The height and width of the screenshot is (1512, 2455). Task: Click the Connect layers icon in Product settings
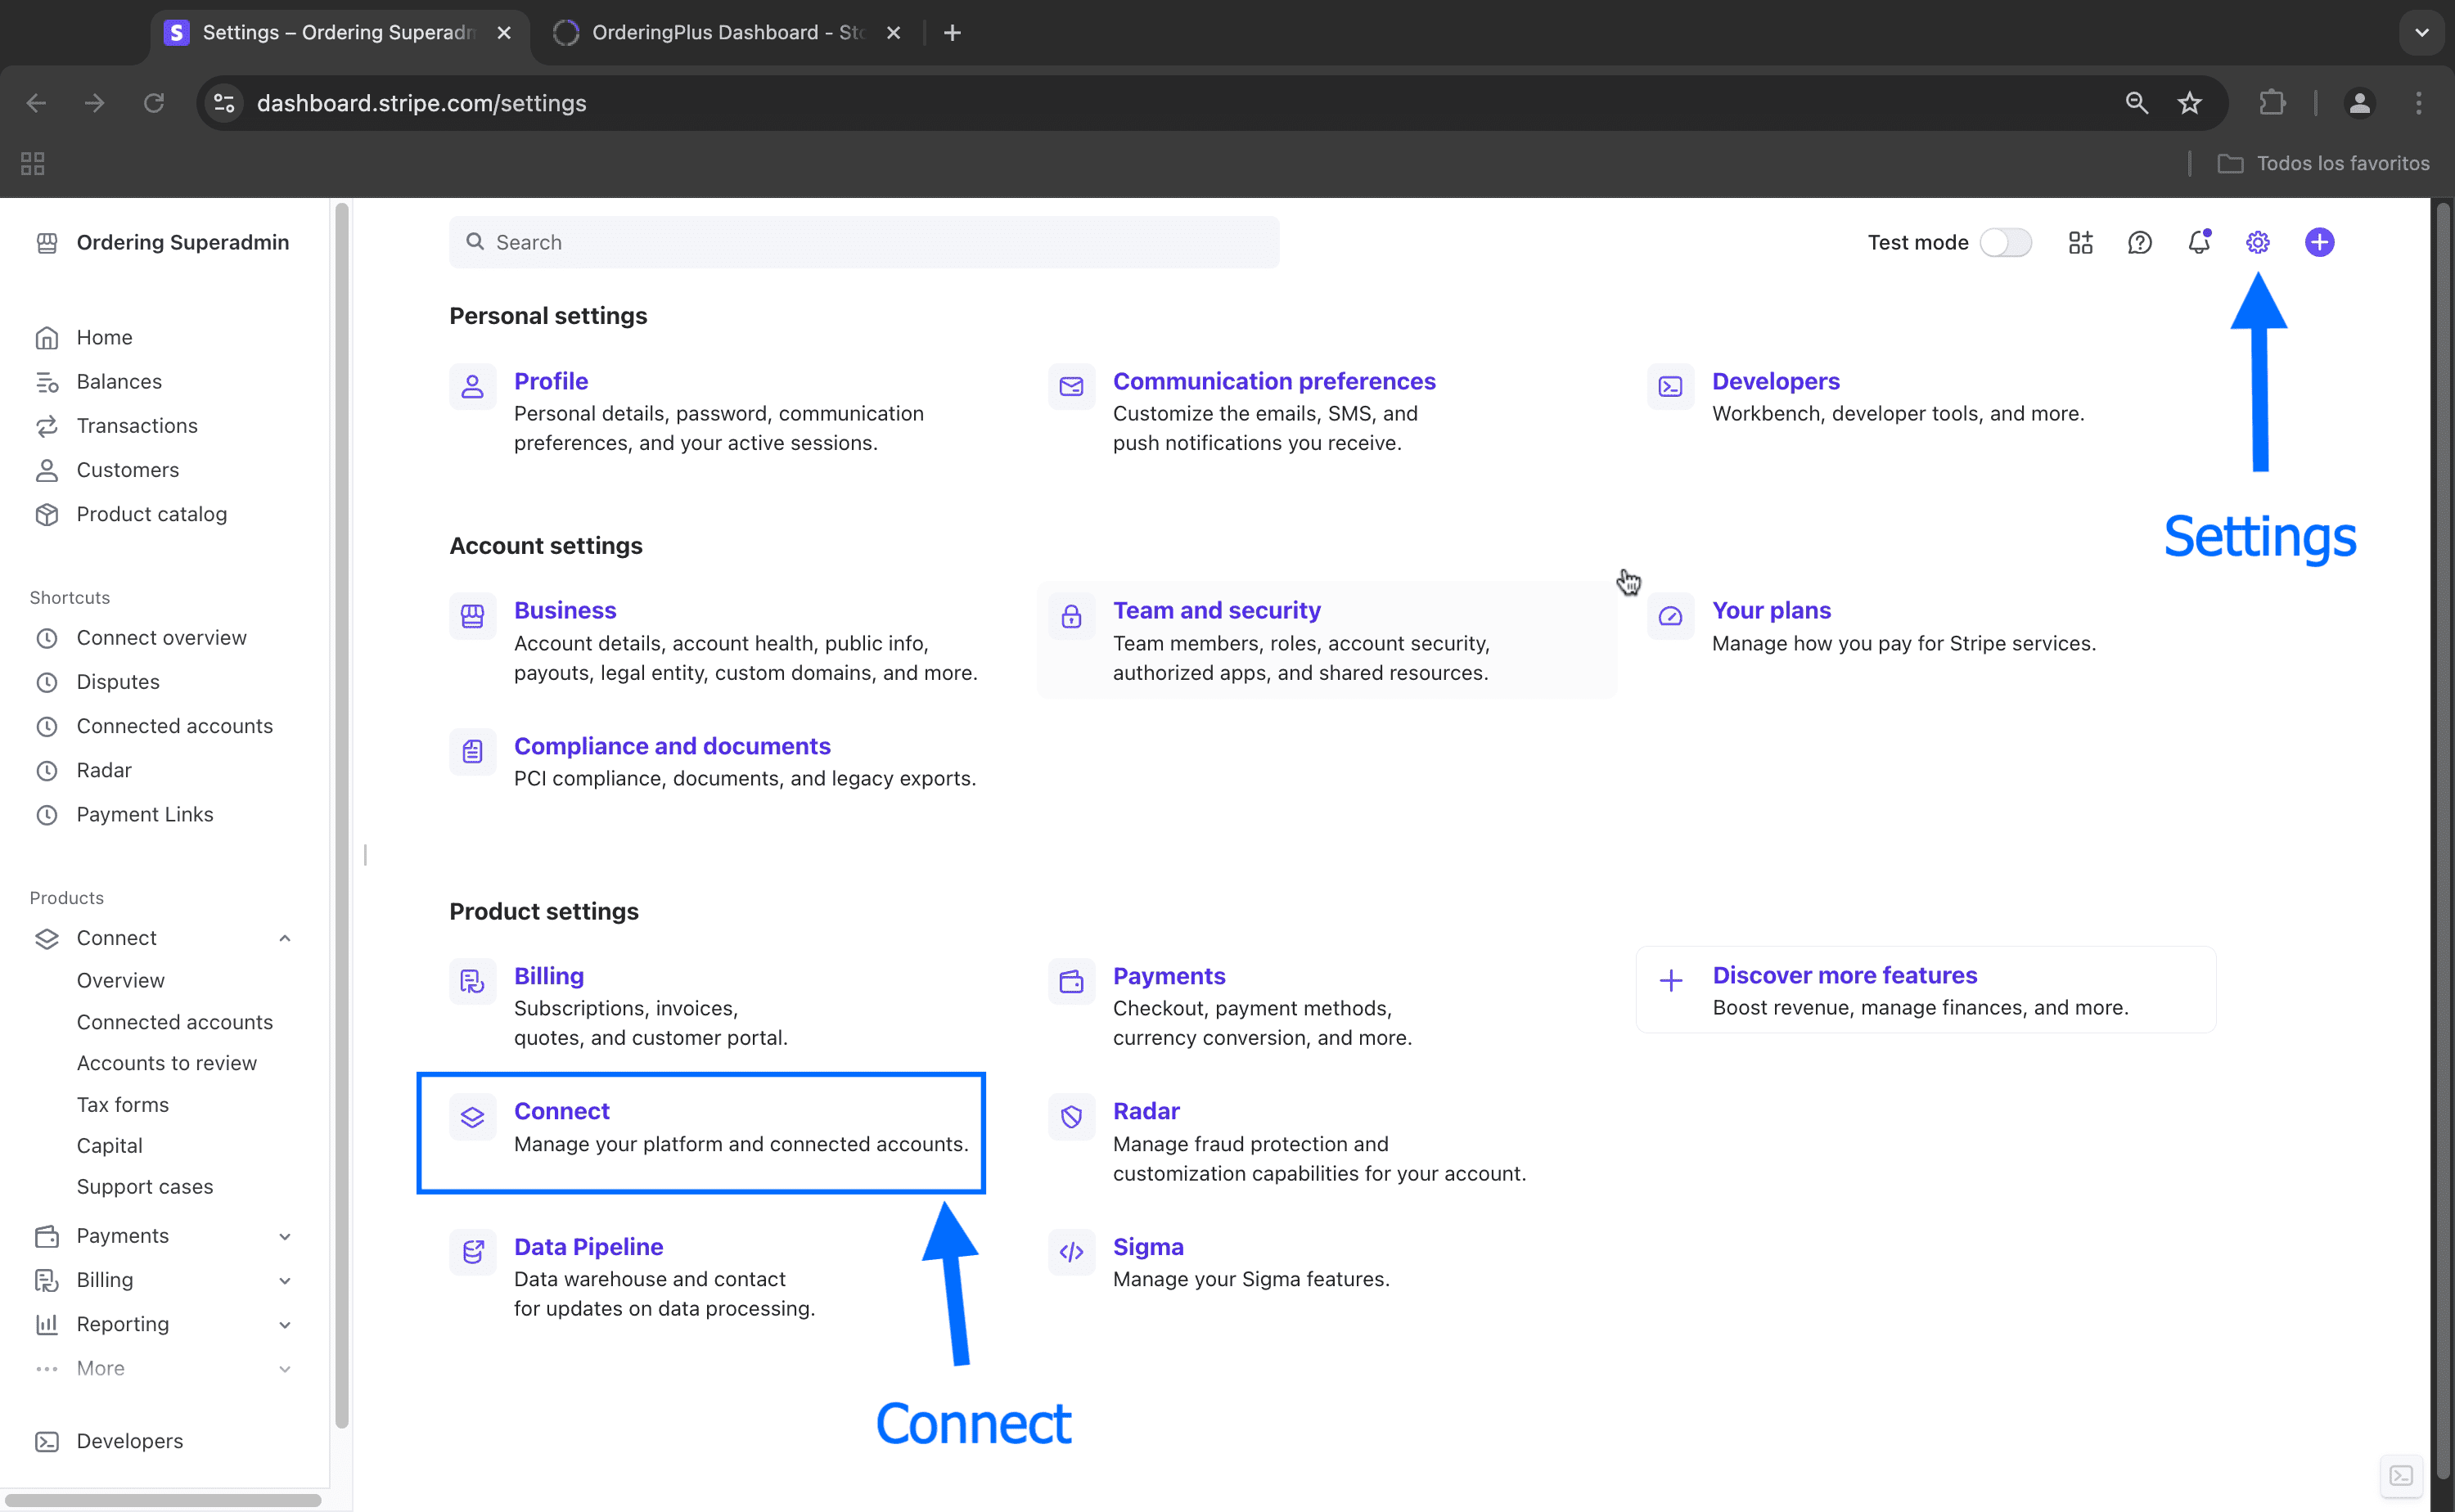coord(472,1116)
